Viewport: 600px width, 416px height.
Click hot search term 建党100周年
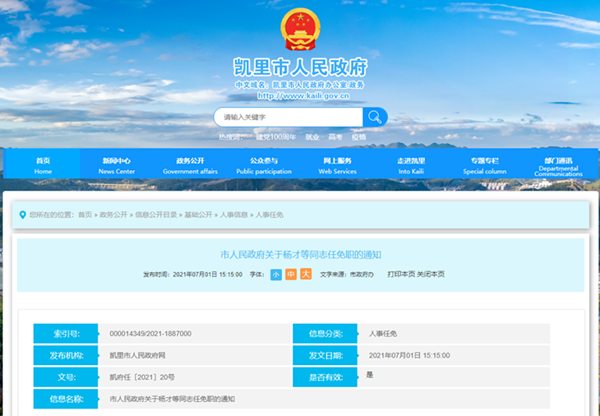[x=275, y=136]
